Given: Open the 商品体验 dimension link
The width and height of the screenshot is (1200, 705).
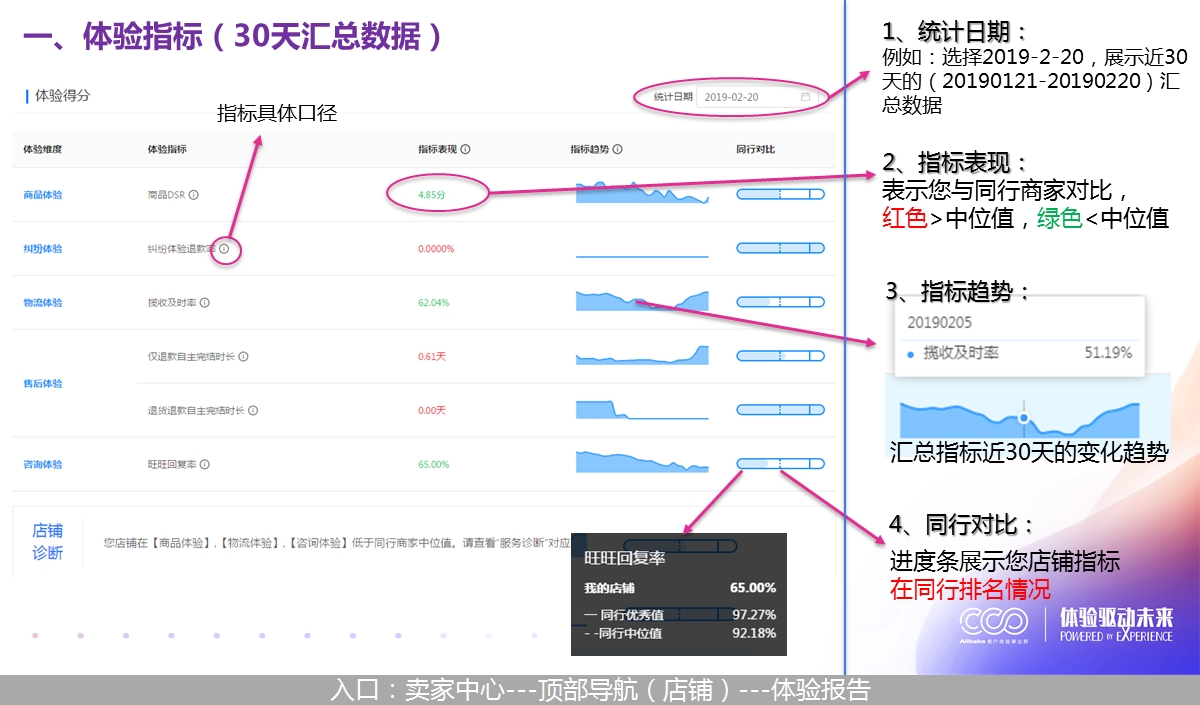Looking at the screenshot, I should click(x=43, y=195).
